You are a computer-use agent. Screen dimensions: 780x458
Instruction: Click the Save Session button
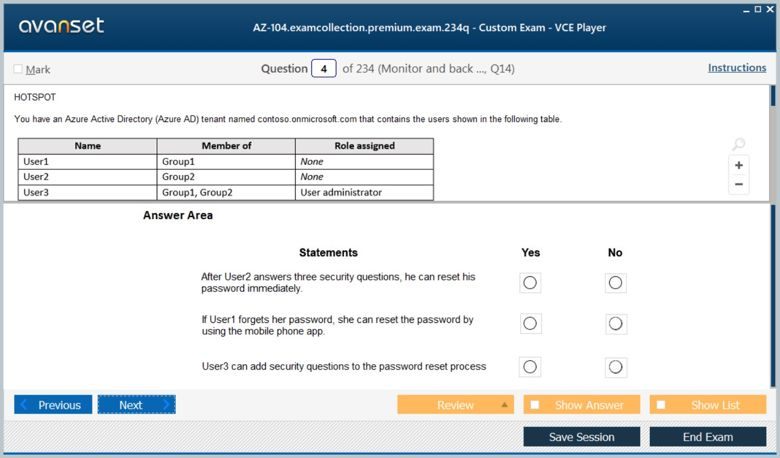pyautogui.click(x=581, y=437)
